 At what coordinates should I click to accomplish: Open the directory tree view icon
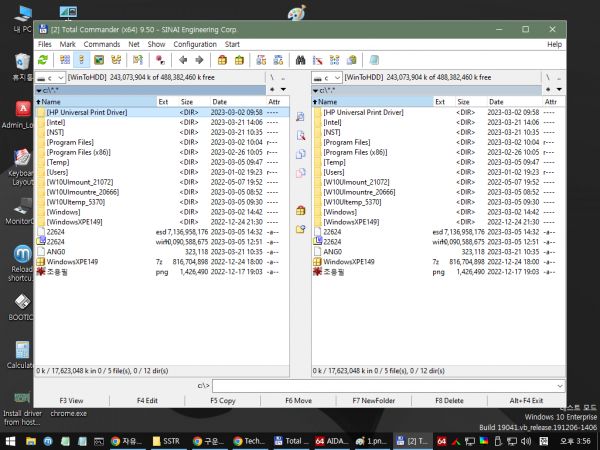point(116,60)
